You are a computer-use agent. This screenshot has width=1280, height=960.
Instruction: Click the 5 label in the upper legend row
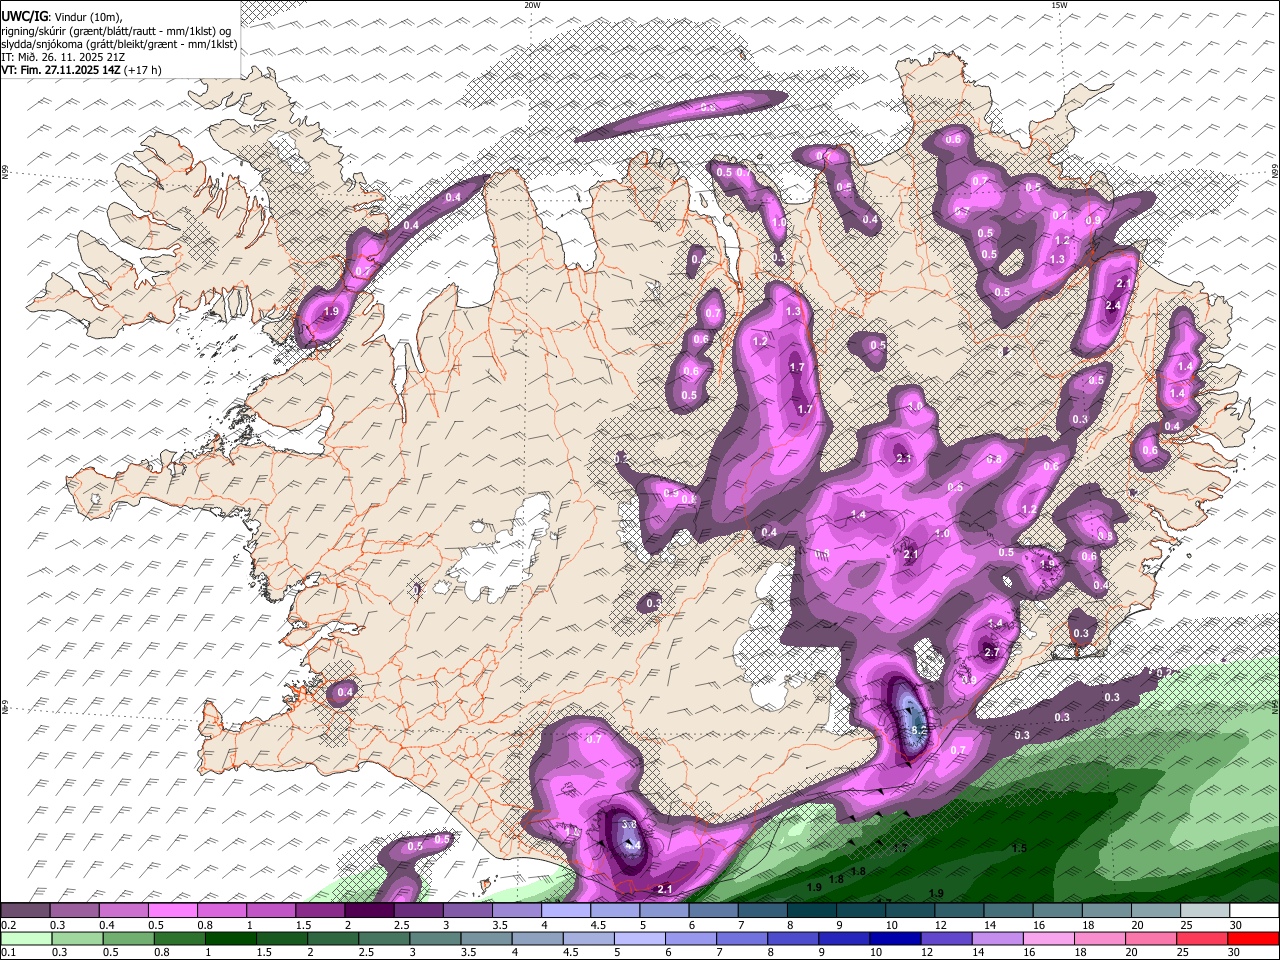pyautogui.click(x=642, y=925)
